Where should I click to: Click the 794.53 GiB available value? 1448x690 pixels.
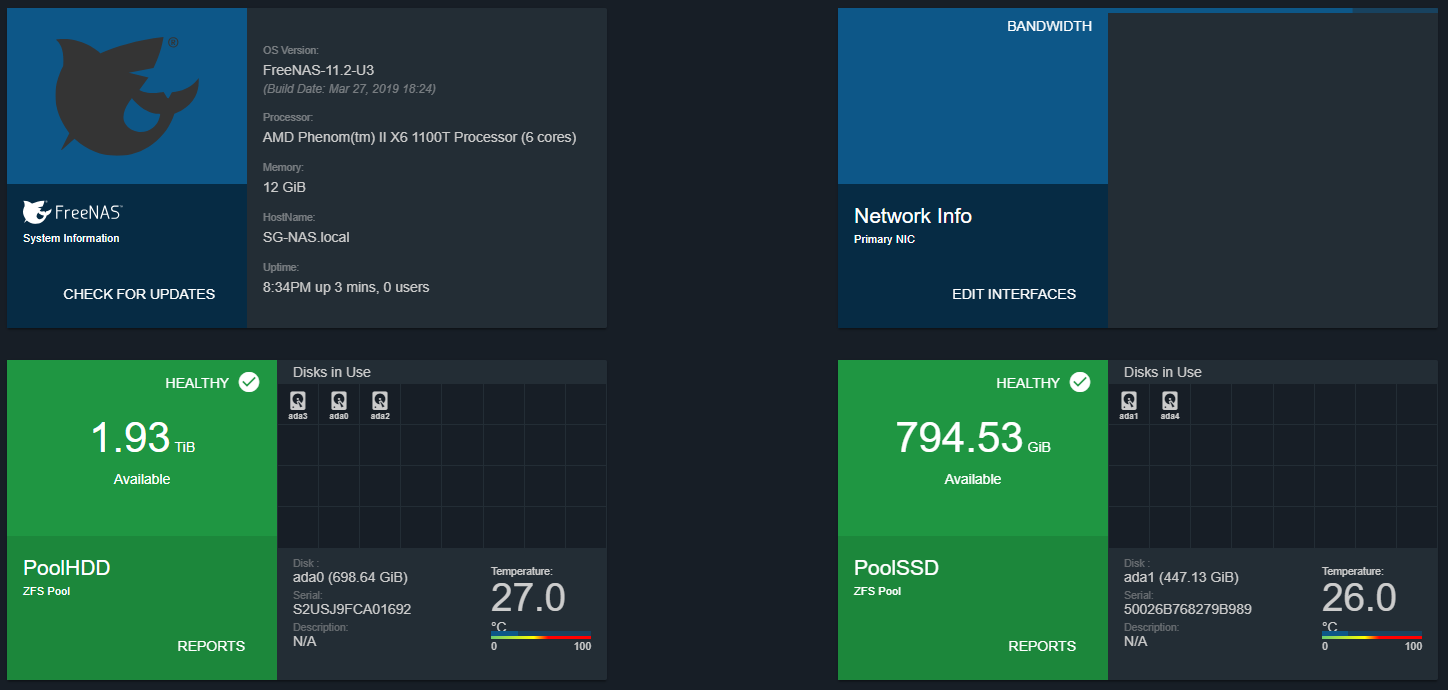(973, 438)
